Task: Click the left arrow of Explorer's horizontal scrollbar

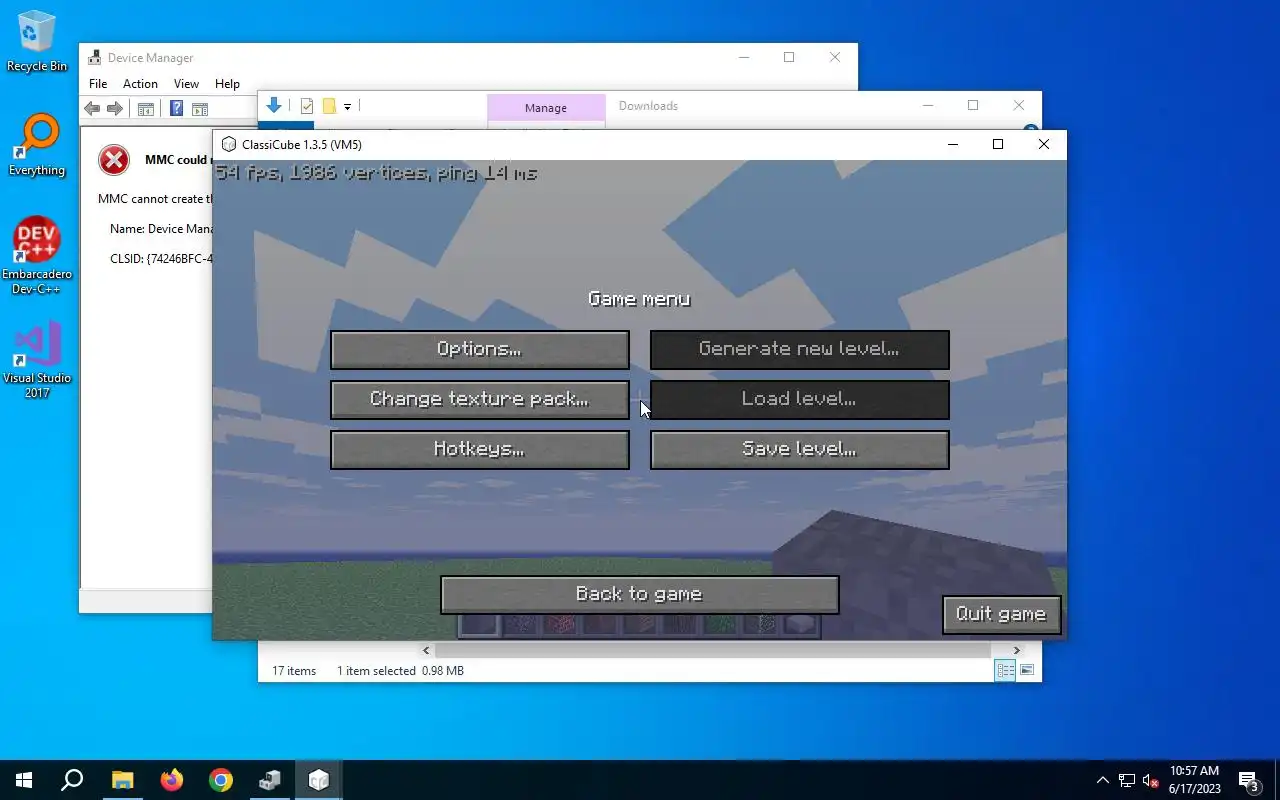Action: point(426,650)
